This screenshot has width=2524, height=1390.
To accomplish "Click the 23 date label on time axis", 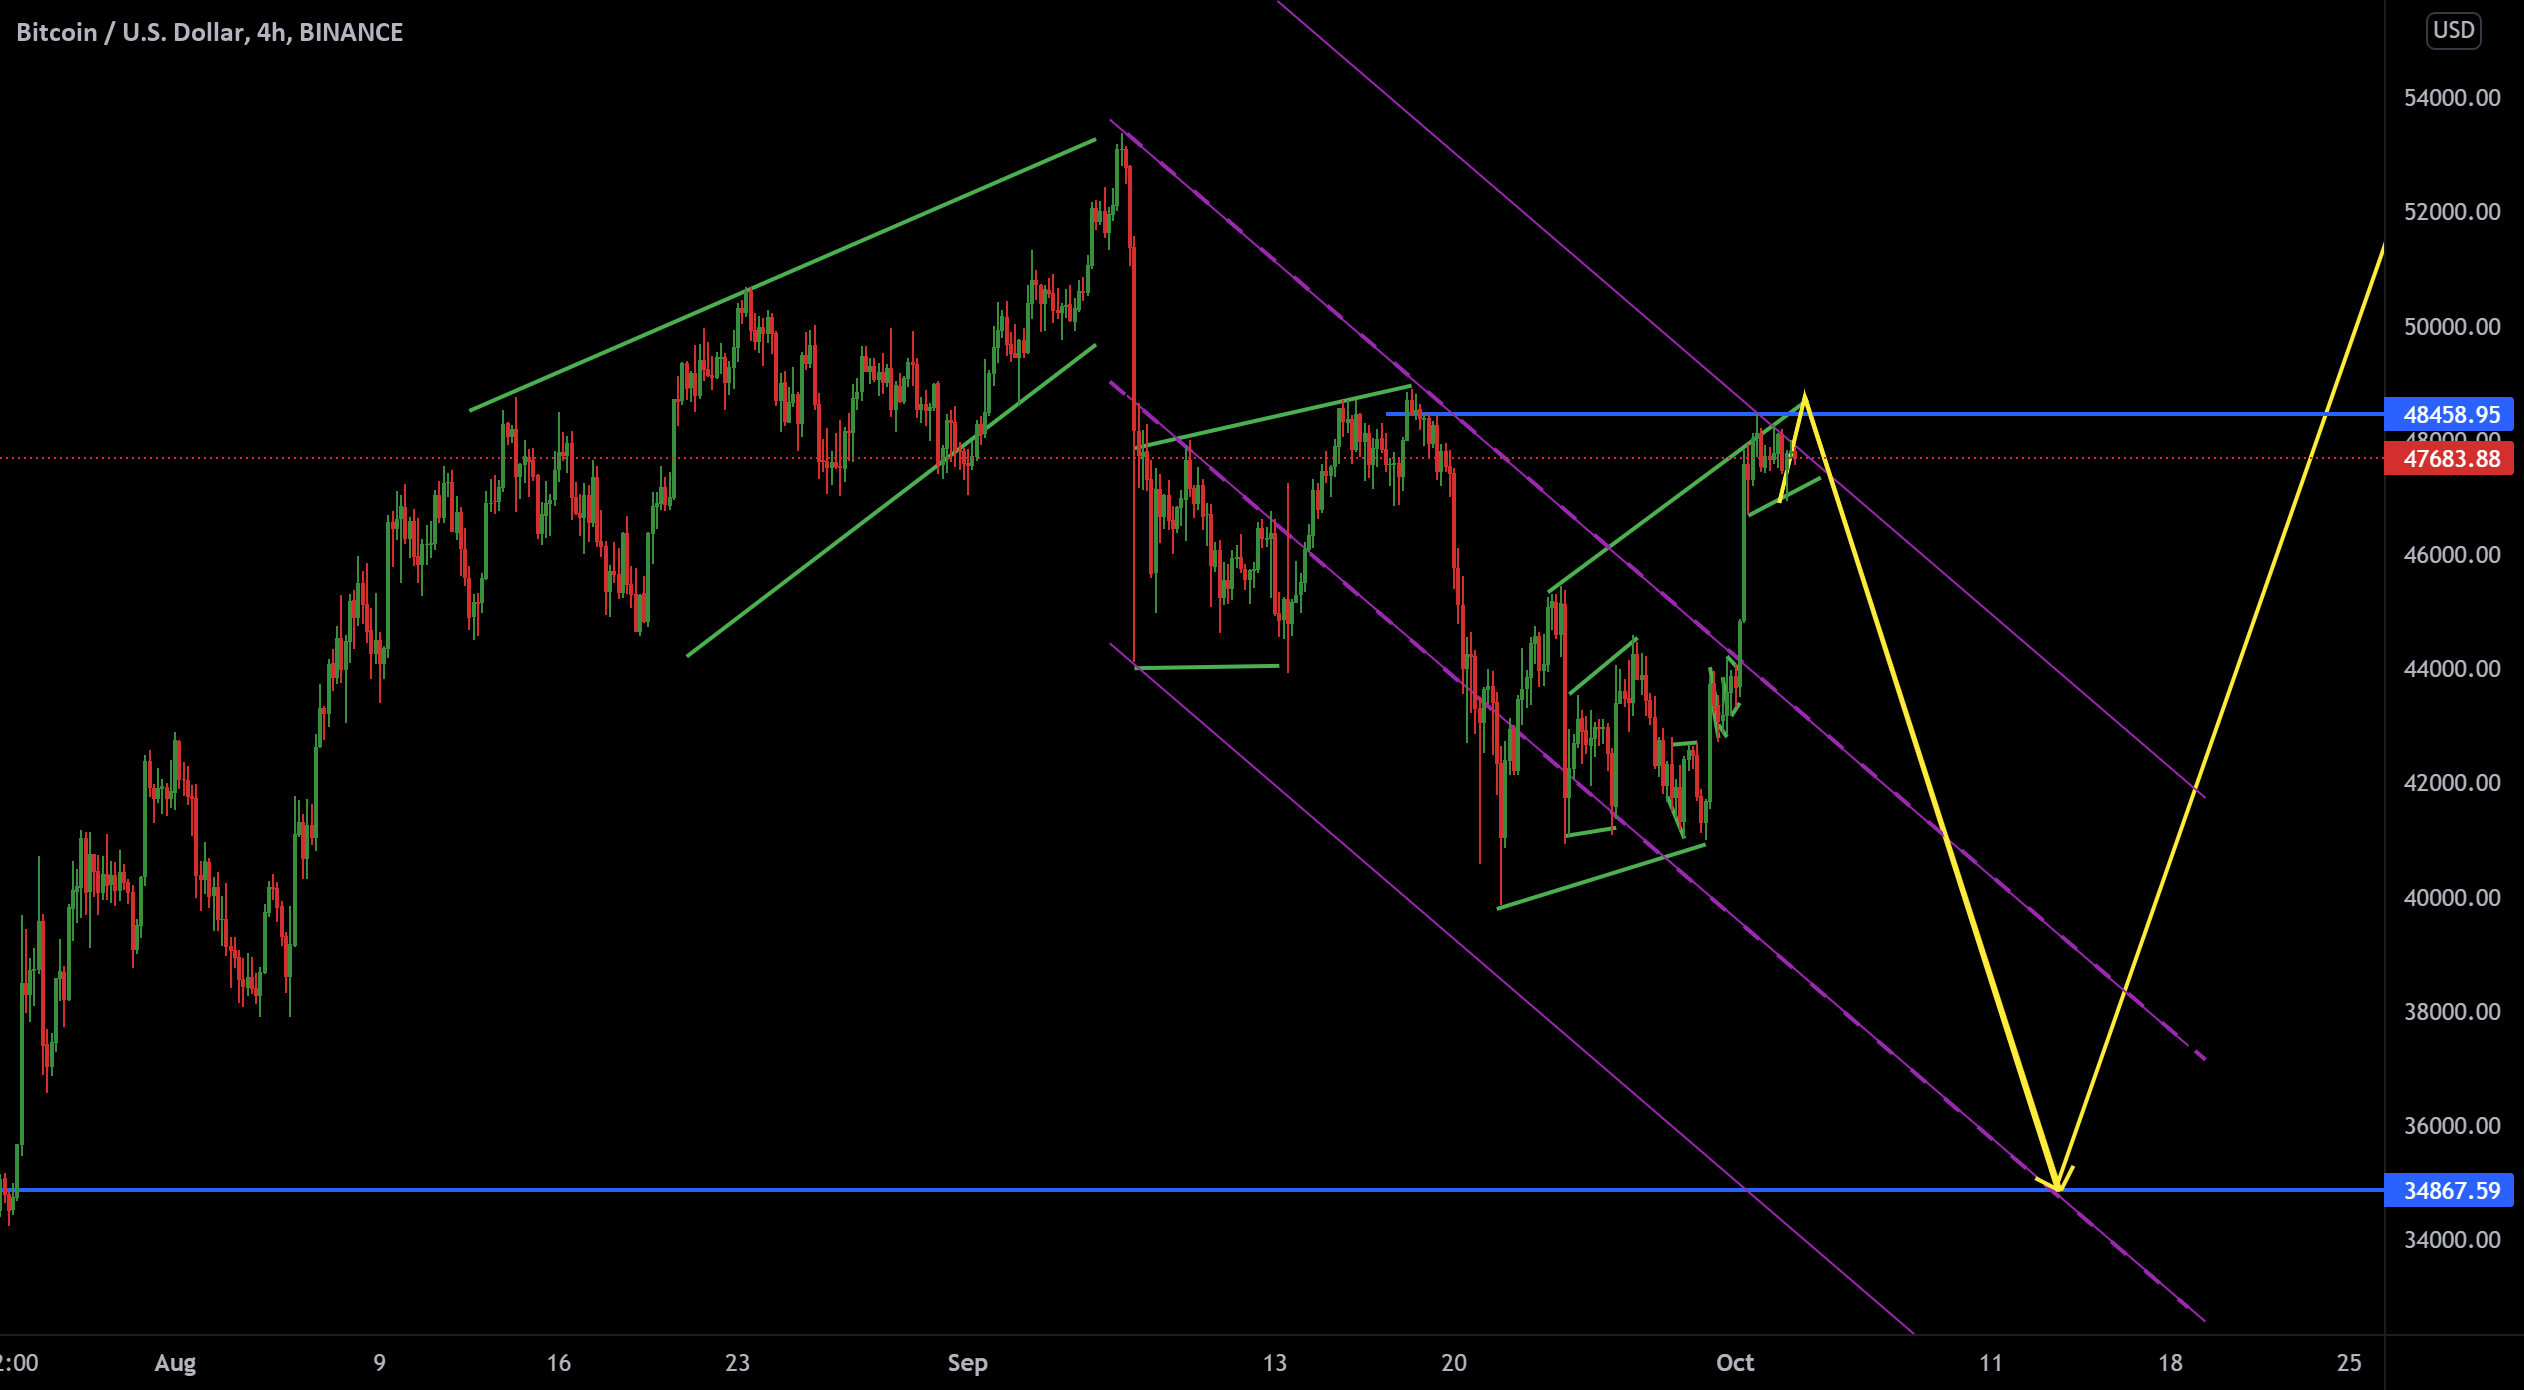I will [737, 1363].
